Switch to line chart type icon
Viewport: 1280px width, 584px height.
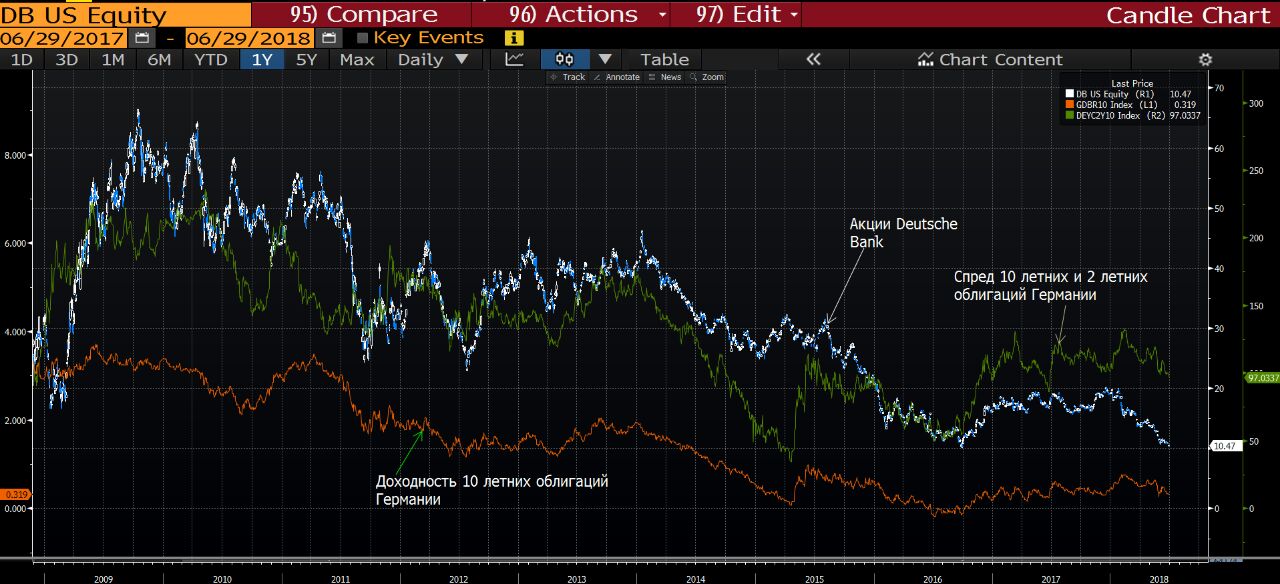coord(515,59)
